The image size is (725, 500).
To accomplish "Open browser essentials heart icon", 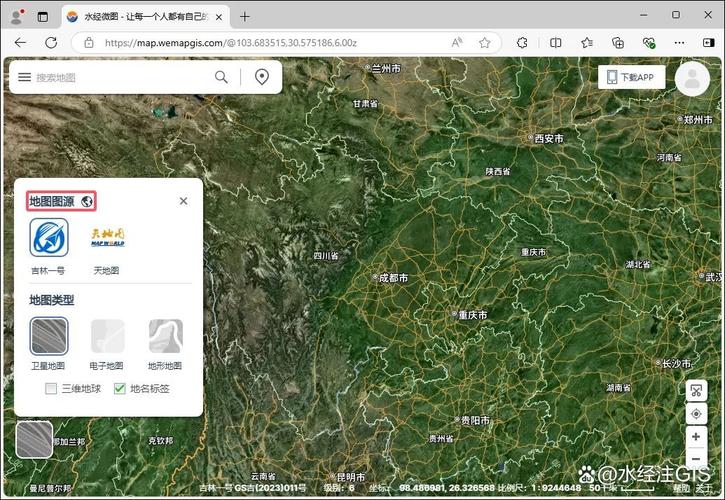I will tap(649, 43).
